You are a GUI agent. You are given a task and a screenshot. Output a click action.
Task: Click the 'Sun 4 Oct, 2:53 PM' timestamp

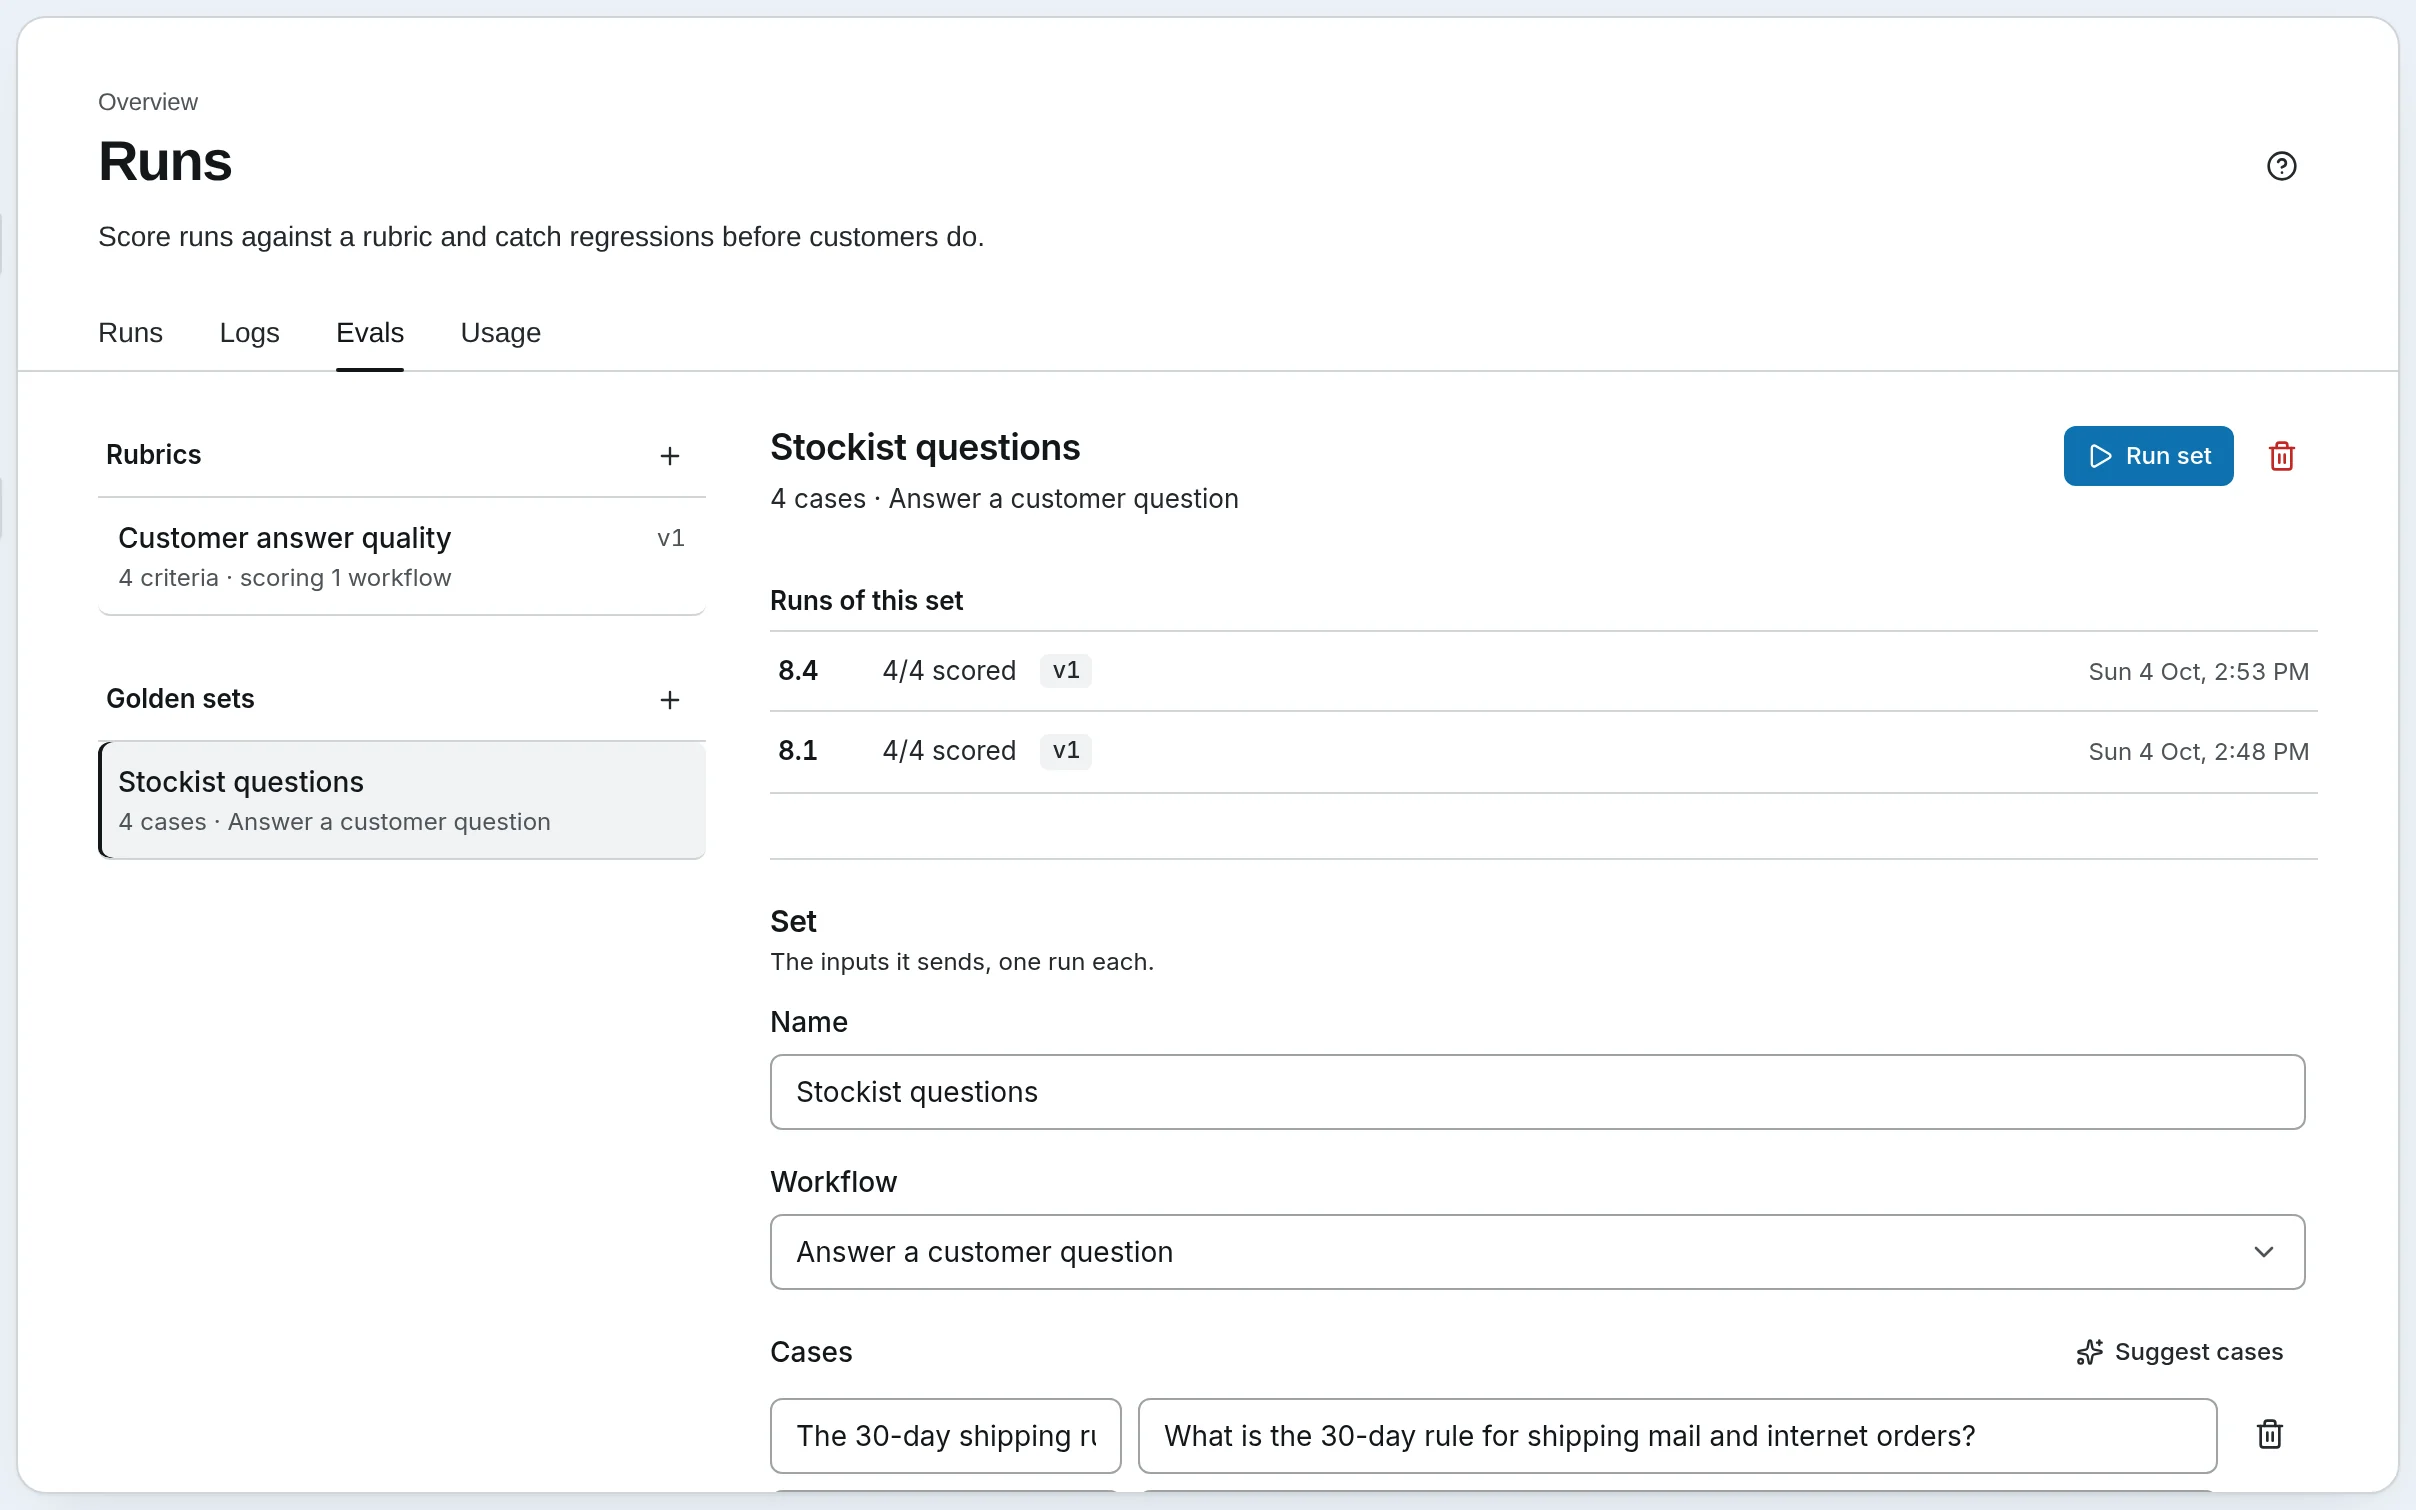click(x=2198, y=672)
